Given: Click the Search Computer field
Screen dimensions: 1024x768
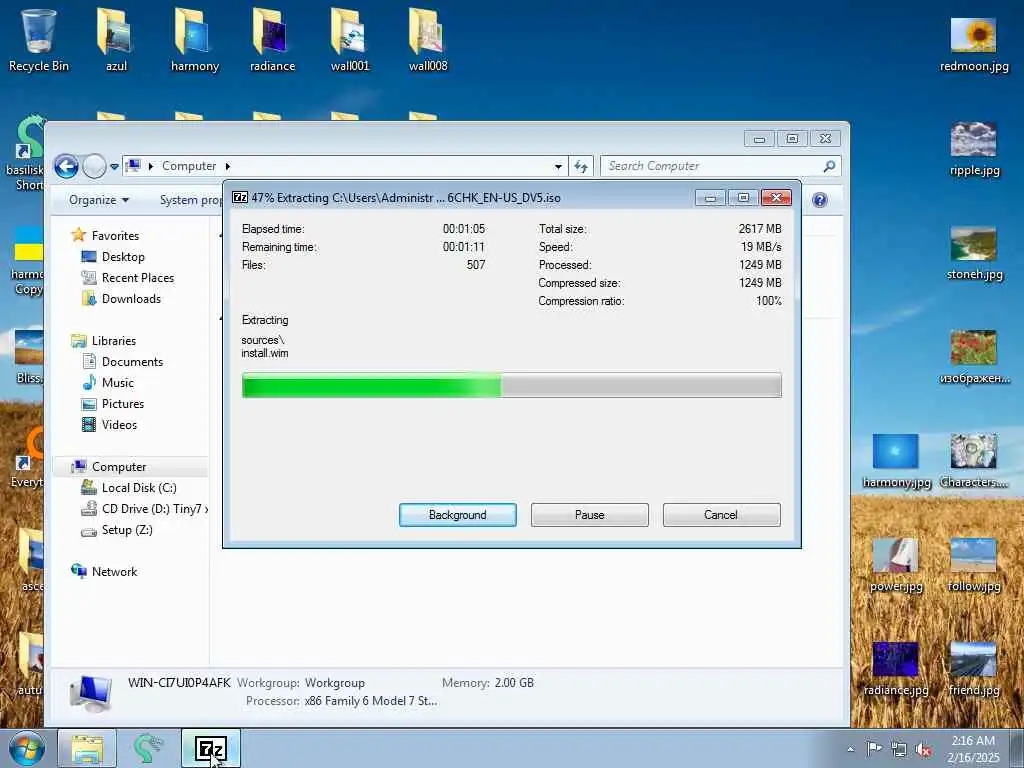Looking at the screenshot, I should (712, 166).
